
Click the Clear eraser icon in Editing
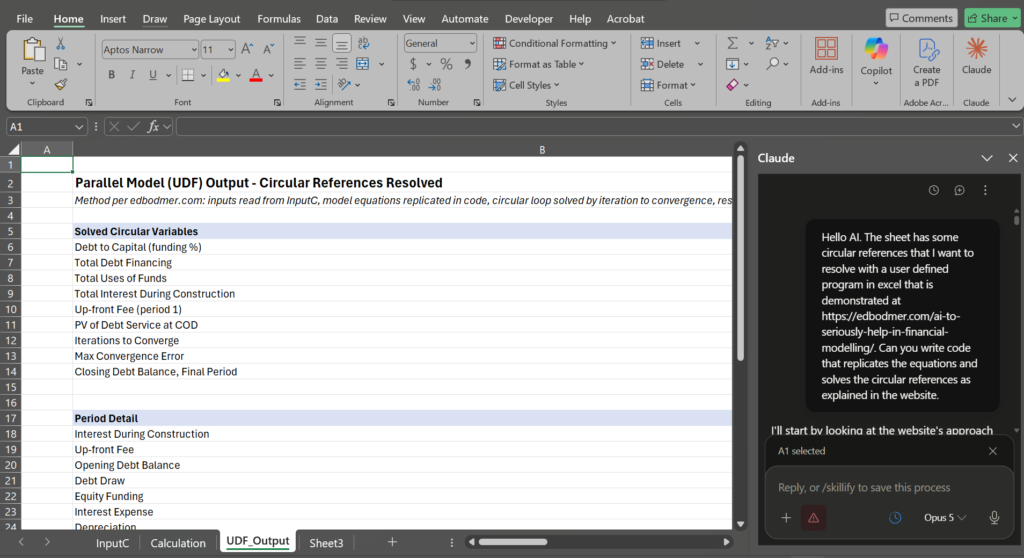click(733, 84)
